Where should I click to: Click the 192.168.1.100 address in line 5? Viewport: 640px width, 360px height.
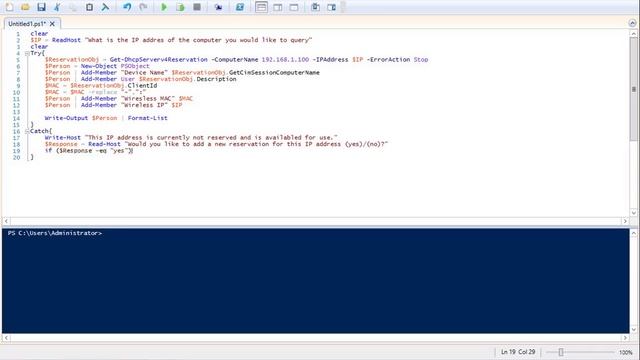click(x=285, y=60)
